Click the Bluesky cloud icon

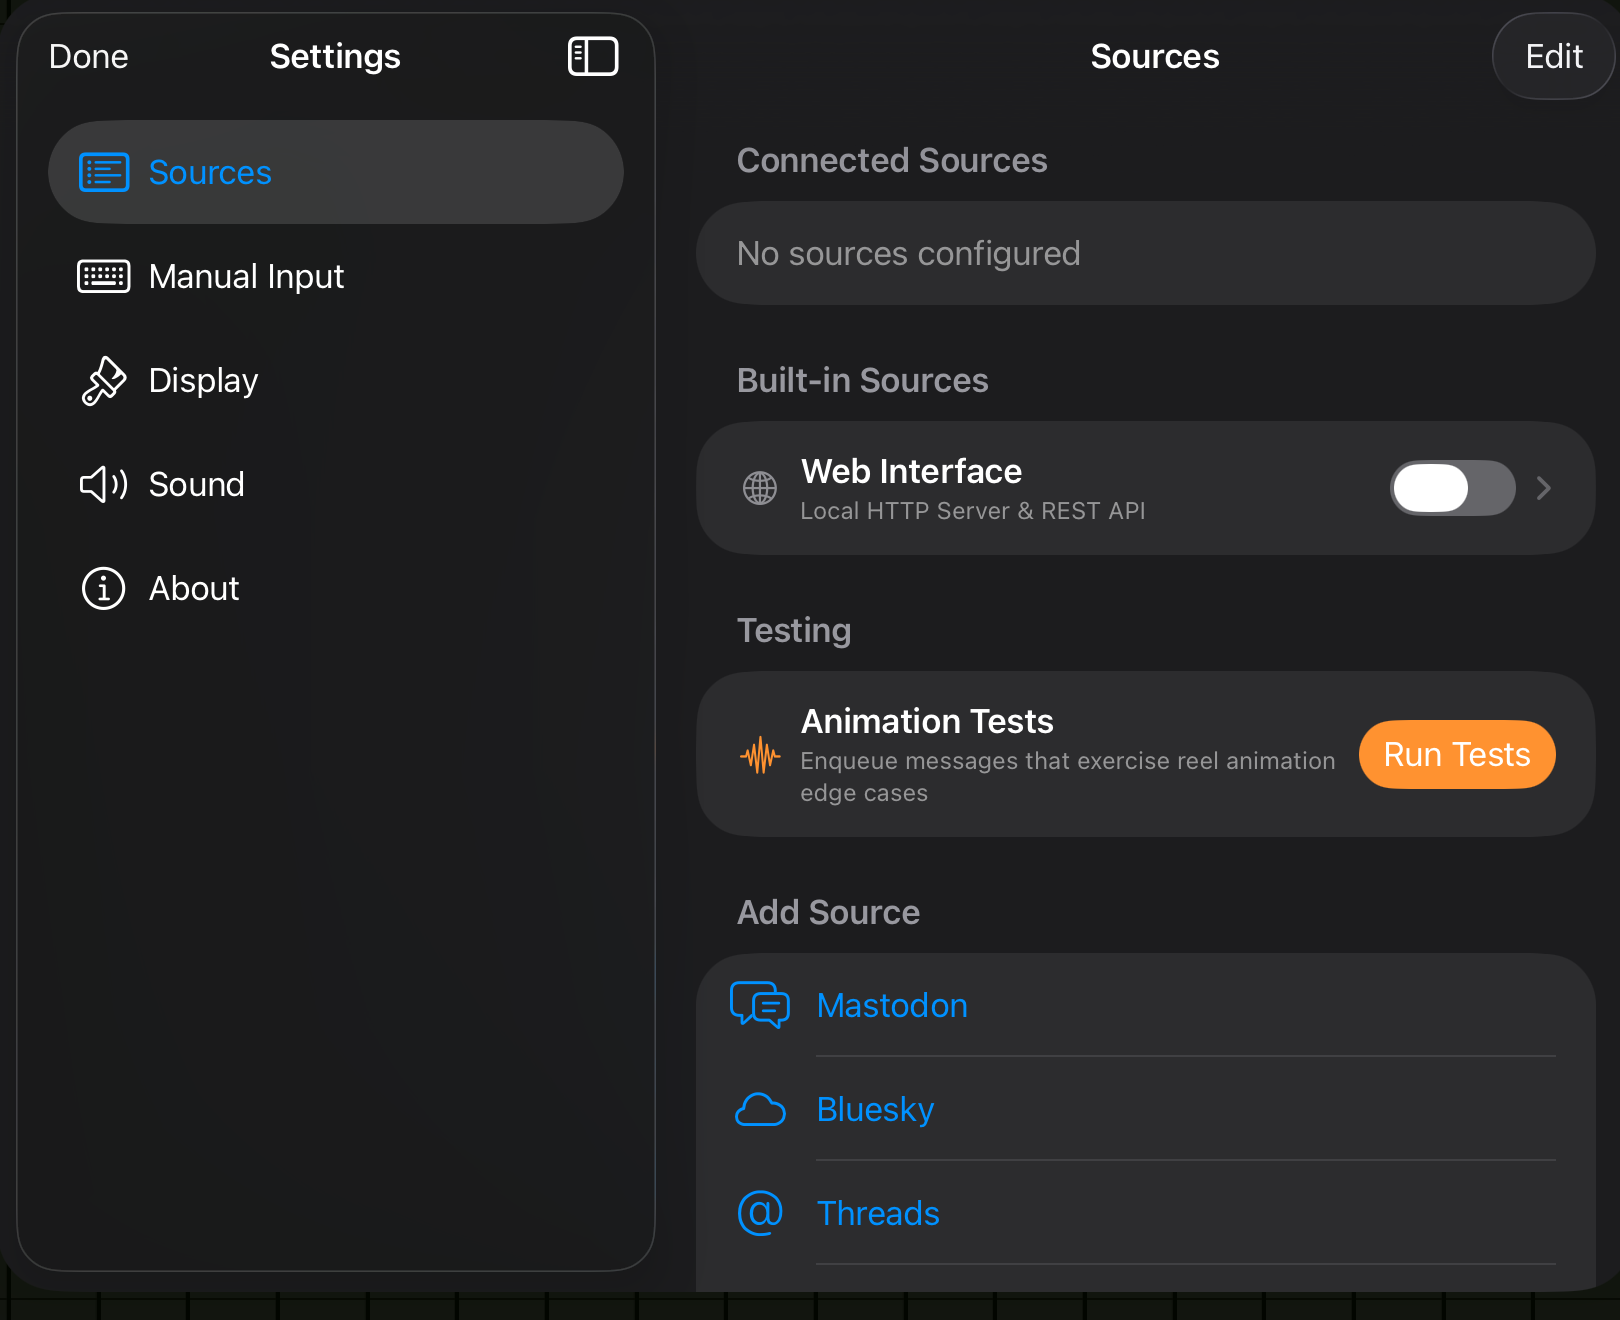click(x=761, y=1110)
